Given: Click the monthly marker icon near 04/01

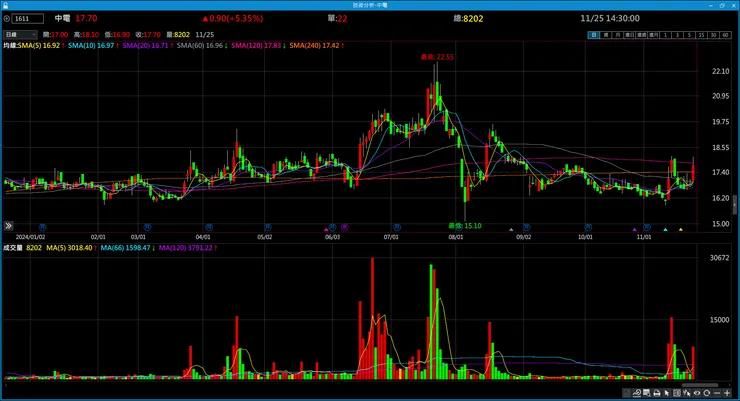Looking at the screenshot, I should (x=210, y=227).
